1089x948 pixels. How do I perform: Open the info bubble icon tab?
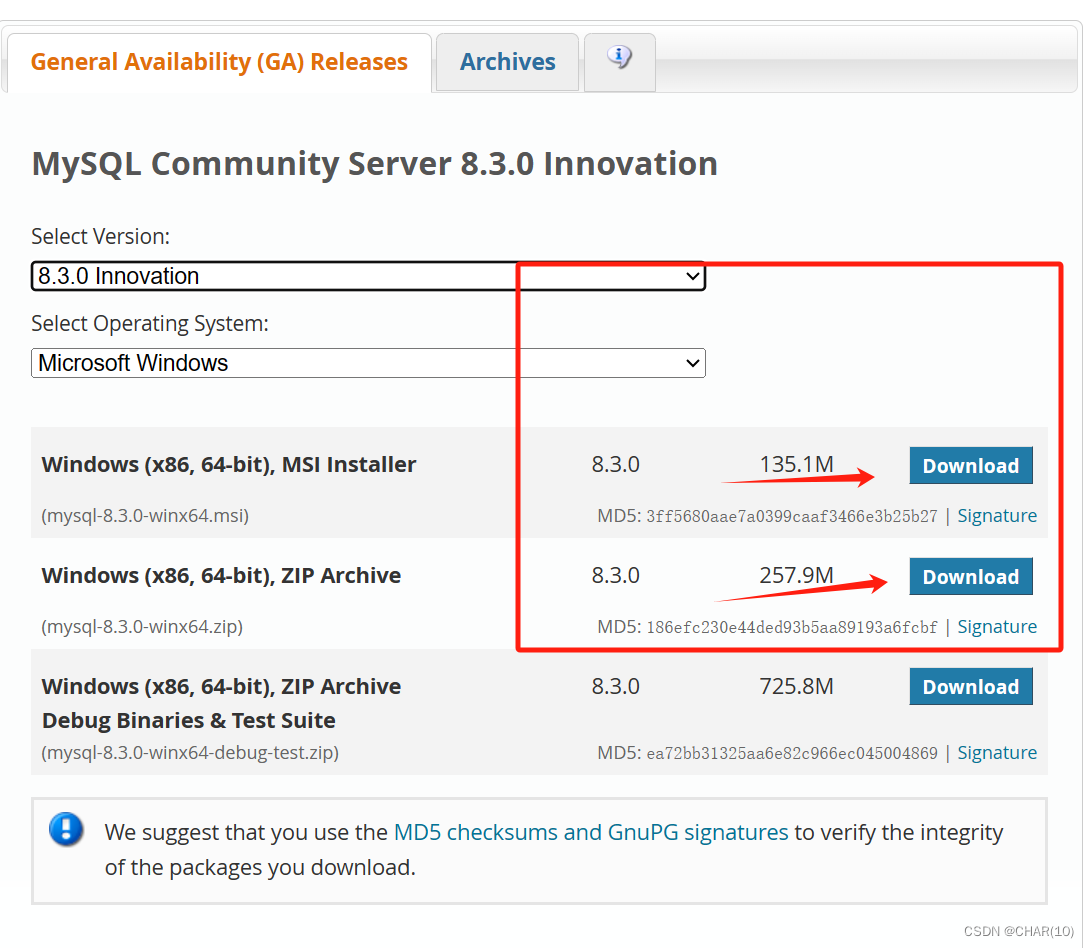tap(620, 61)
